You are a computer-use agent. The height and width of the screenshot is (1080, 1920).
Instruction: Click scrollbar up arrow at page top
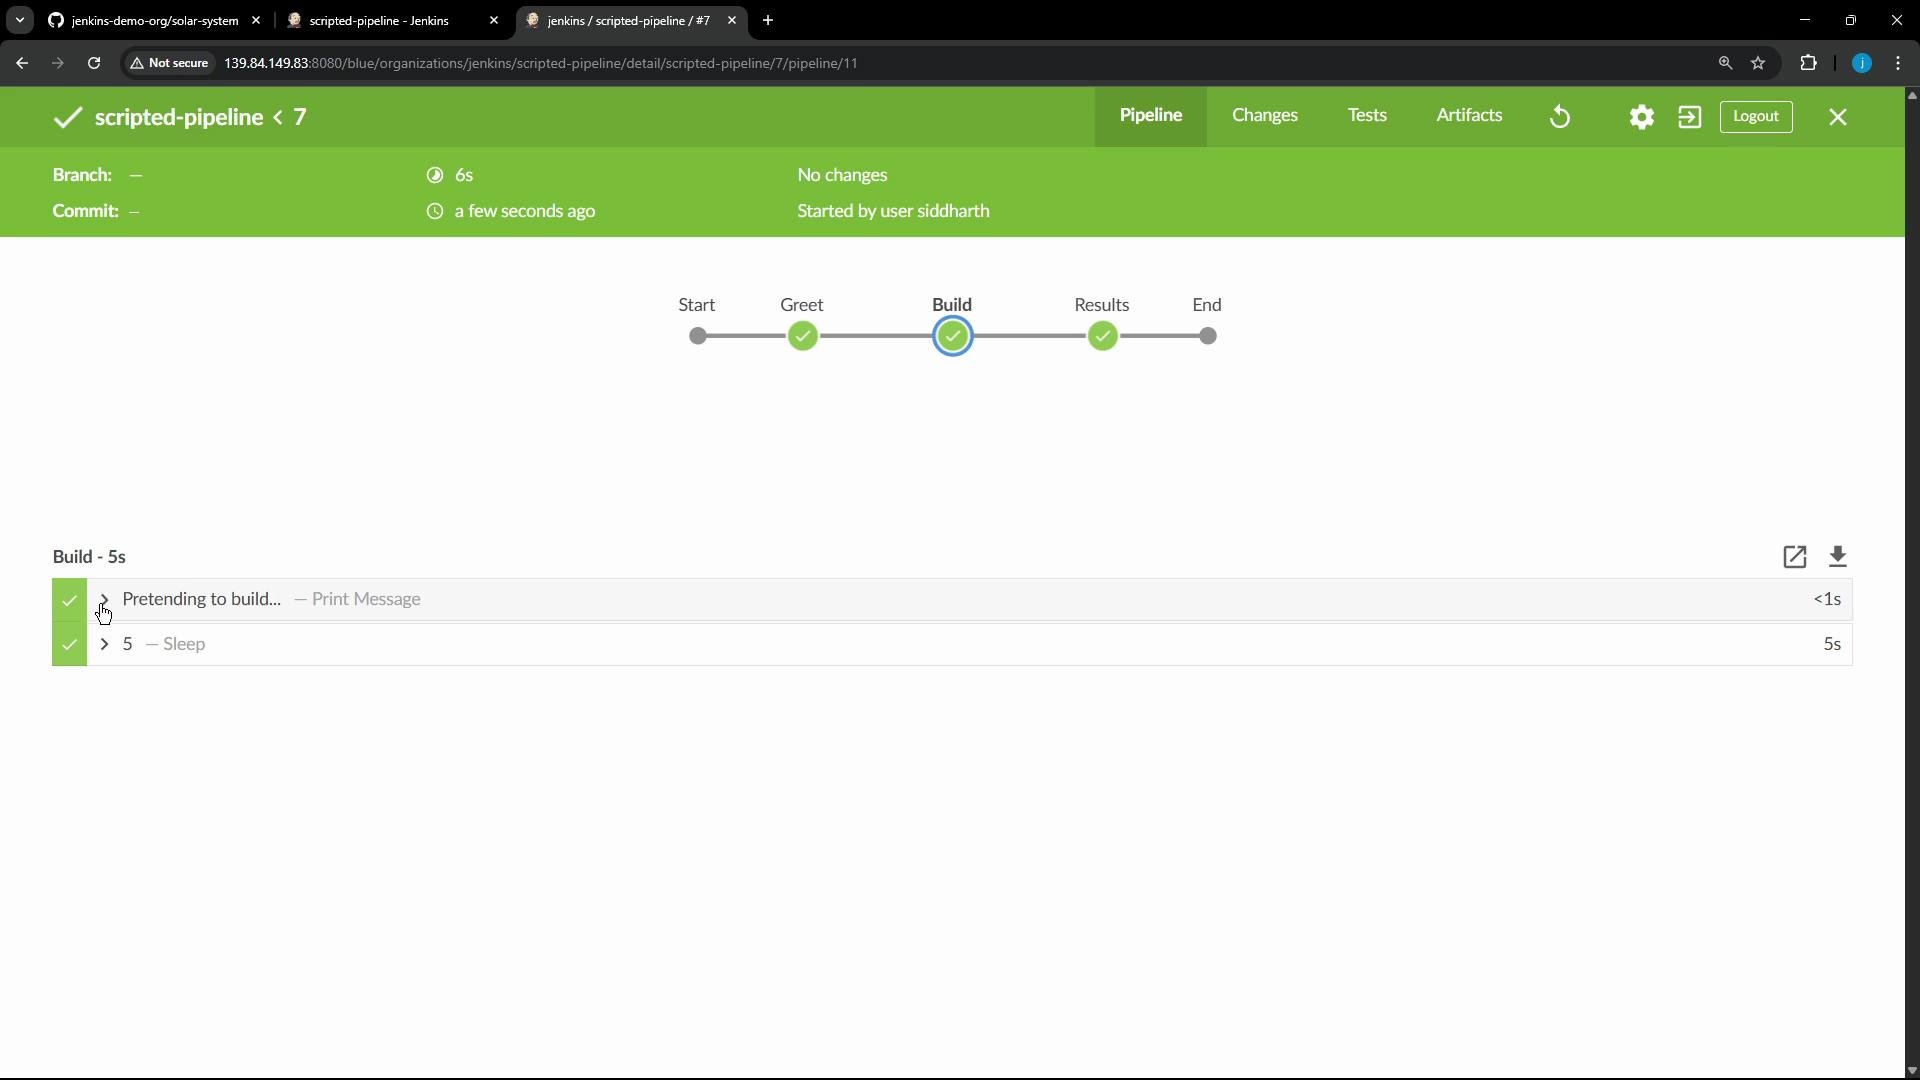[x=1912, y=95]
